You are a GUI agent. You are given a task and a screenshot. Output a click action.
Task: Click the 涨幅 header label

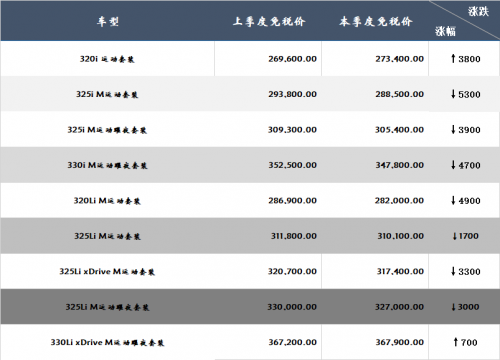445,31
